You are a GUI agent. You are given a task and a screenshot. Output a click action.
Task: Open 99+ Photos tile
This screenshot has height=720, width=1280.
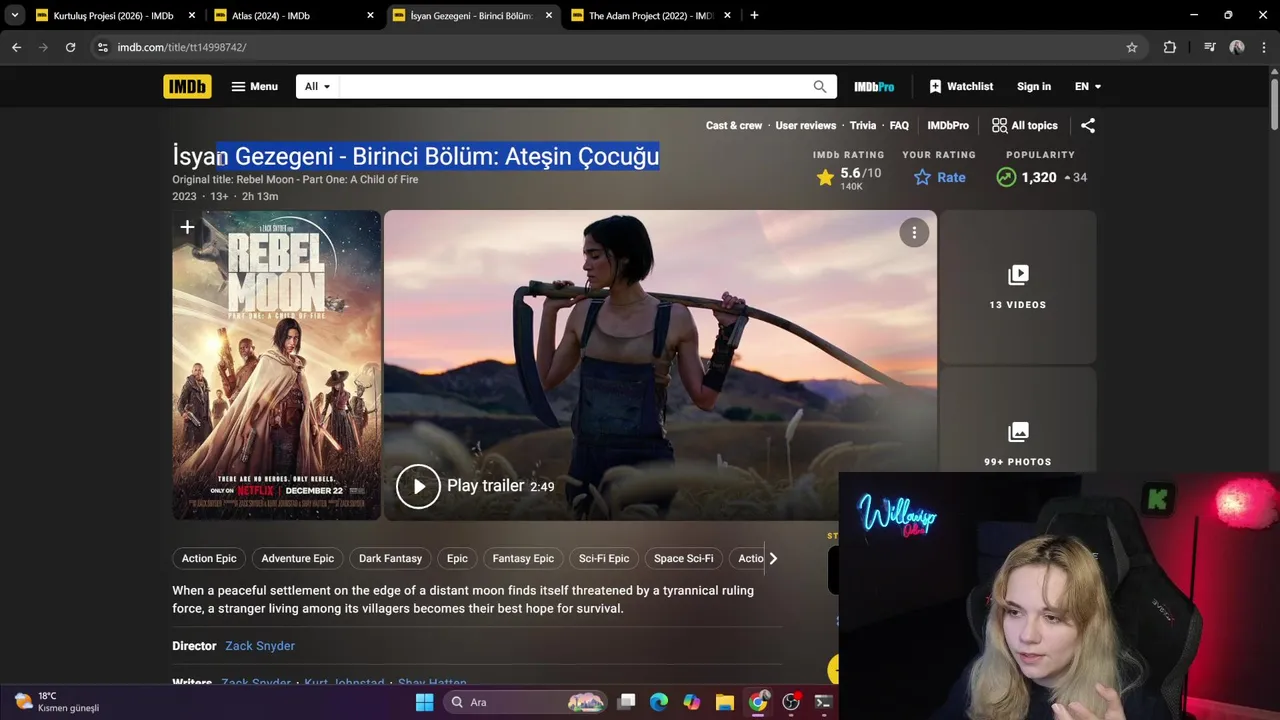[x=1018, y=444]
